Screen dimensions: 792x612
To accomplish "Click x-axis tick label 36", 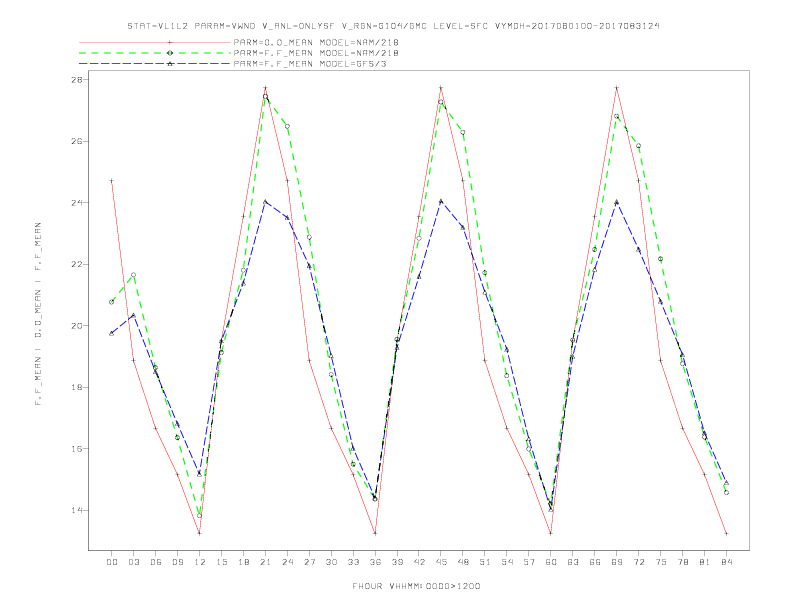I will point(375,562).
